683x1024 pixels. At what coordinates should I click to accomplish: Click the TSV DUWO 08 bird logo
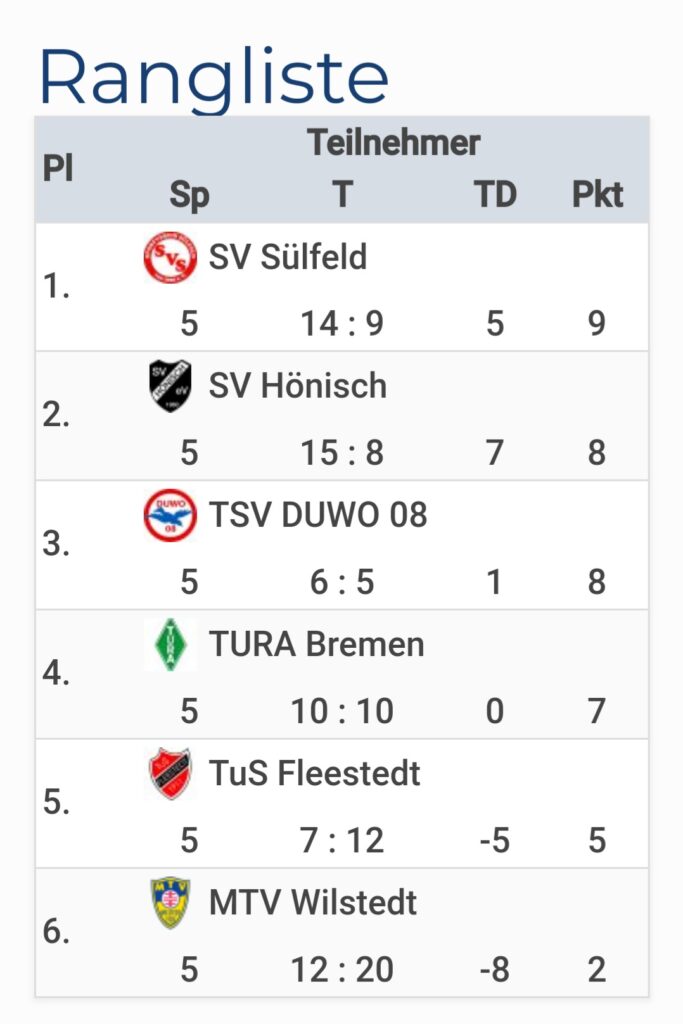click(x=170, y=515)
